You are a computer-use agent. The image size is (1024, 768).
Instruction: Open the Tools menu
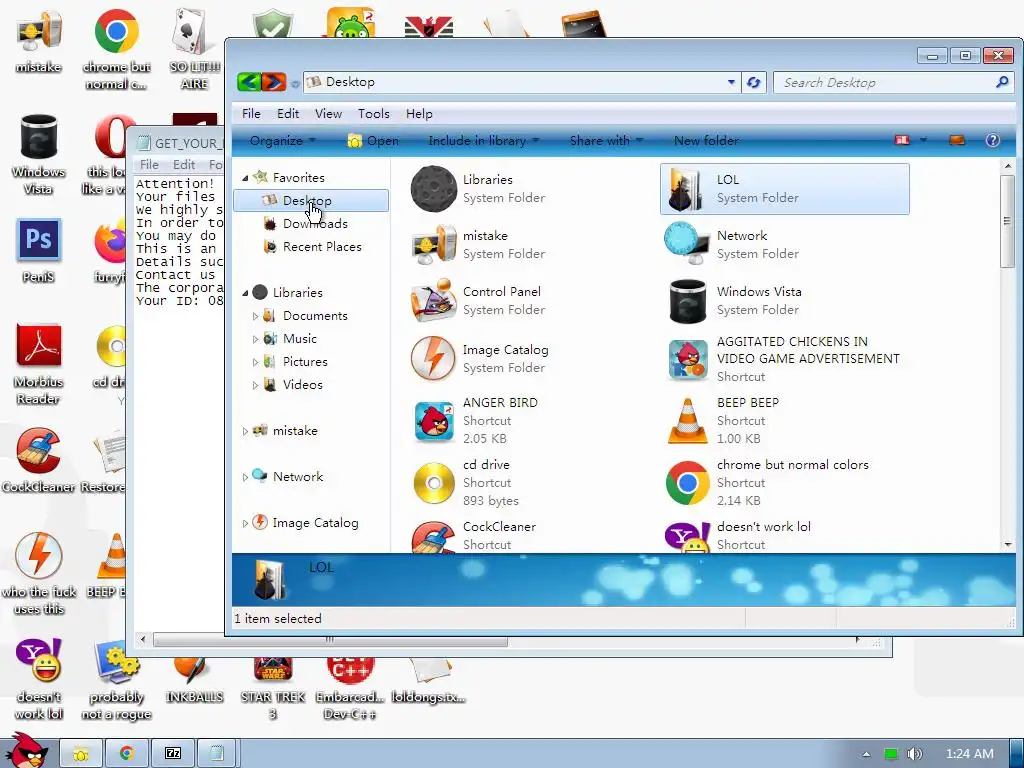(374, 114)
